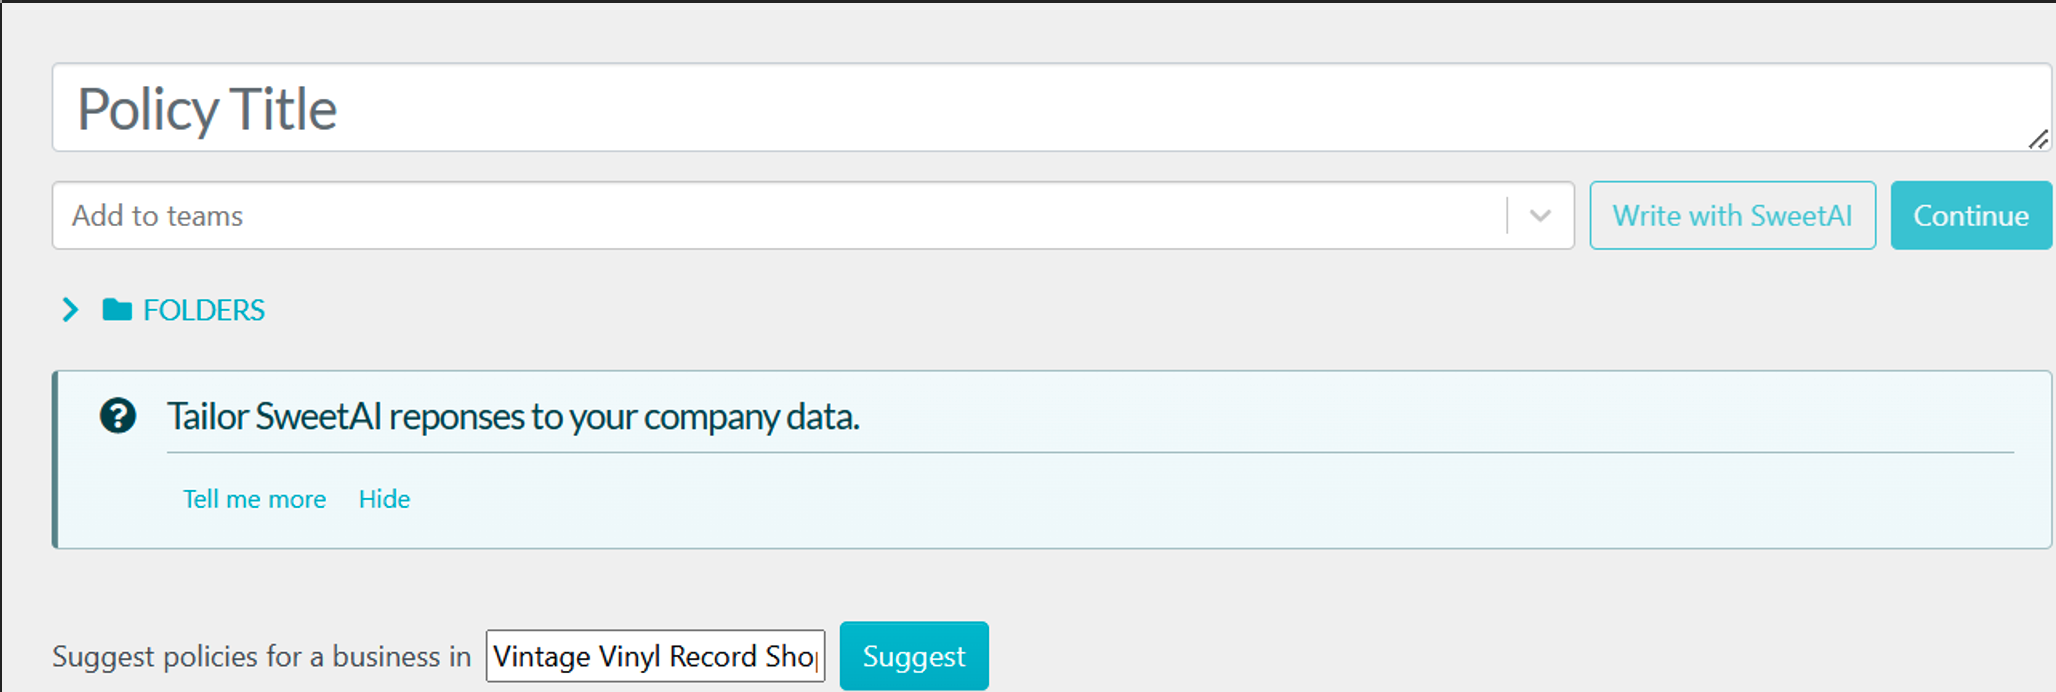Click the resize handle of the title box
This screenshot has height=692, width=2056.
tap(2038, 140)
